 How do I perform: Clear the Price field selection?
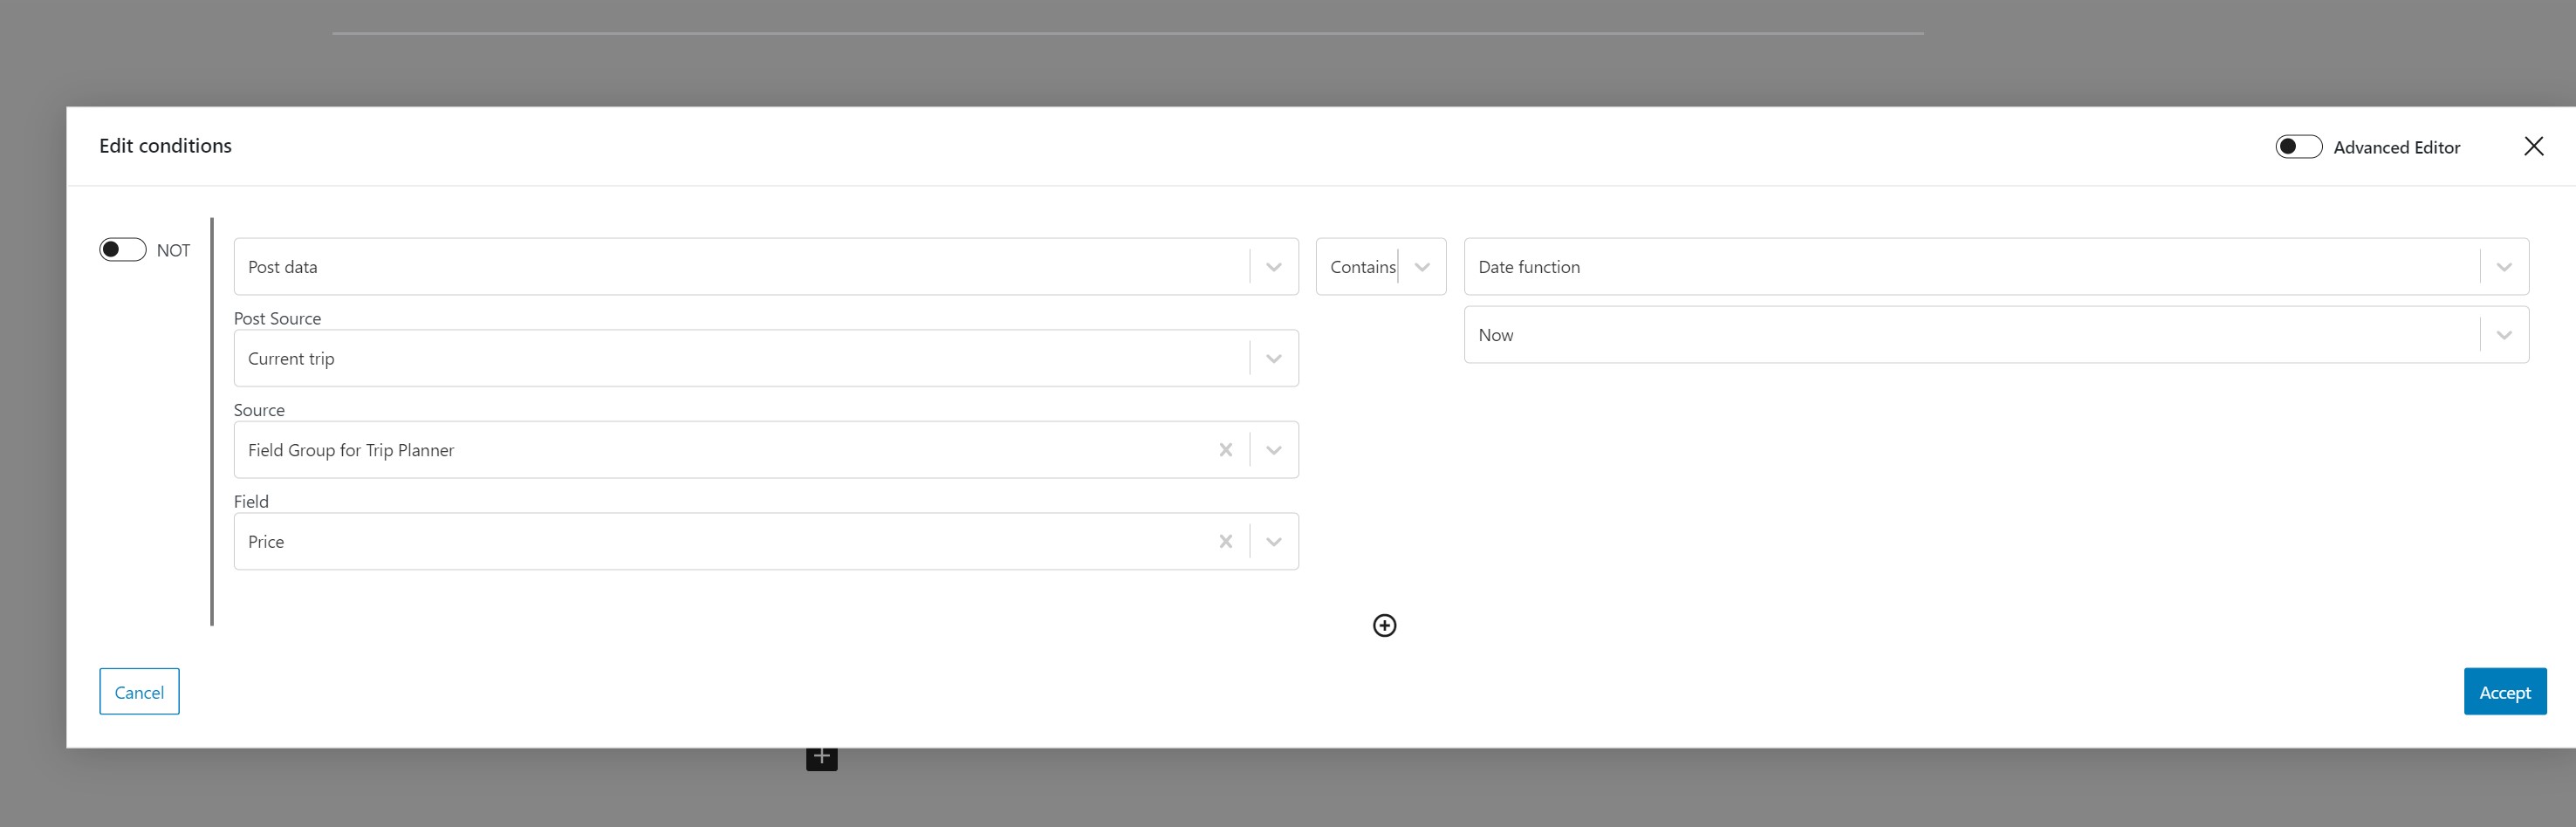coord(1225,542)
